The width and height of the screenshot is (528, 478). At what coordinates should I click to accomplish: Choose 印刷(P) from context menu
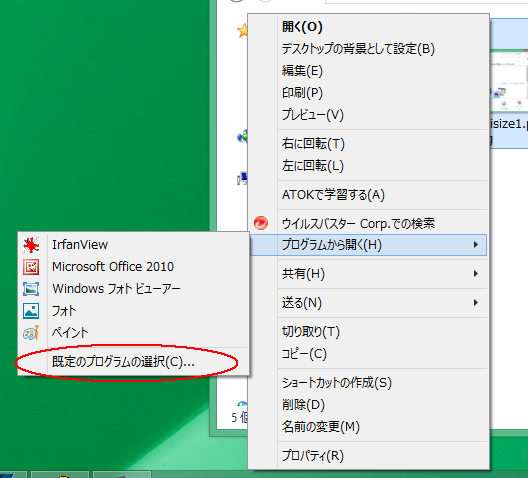pyautogui.click(x=369, y=93)
